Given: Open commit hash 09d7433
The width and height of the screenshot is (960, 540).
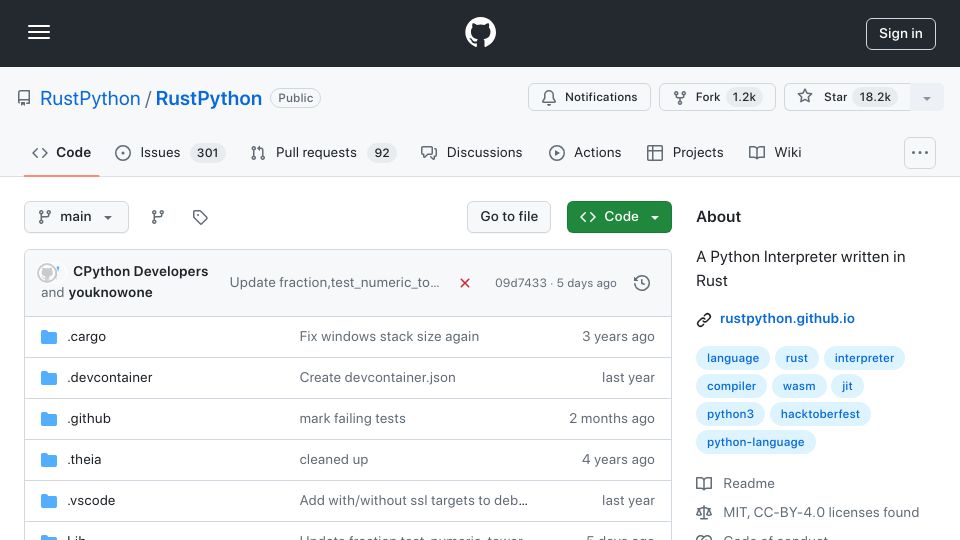Looking at the screenshot, I should [520, 283].
